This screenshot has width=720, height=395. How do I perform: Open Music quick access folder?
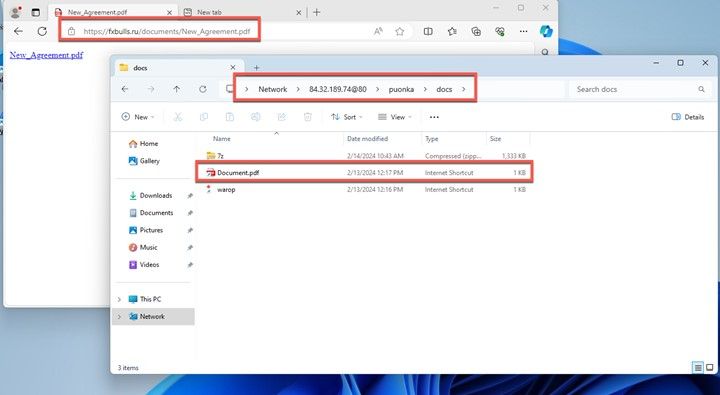coord(143,248)
